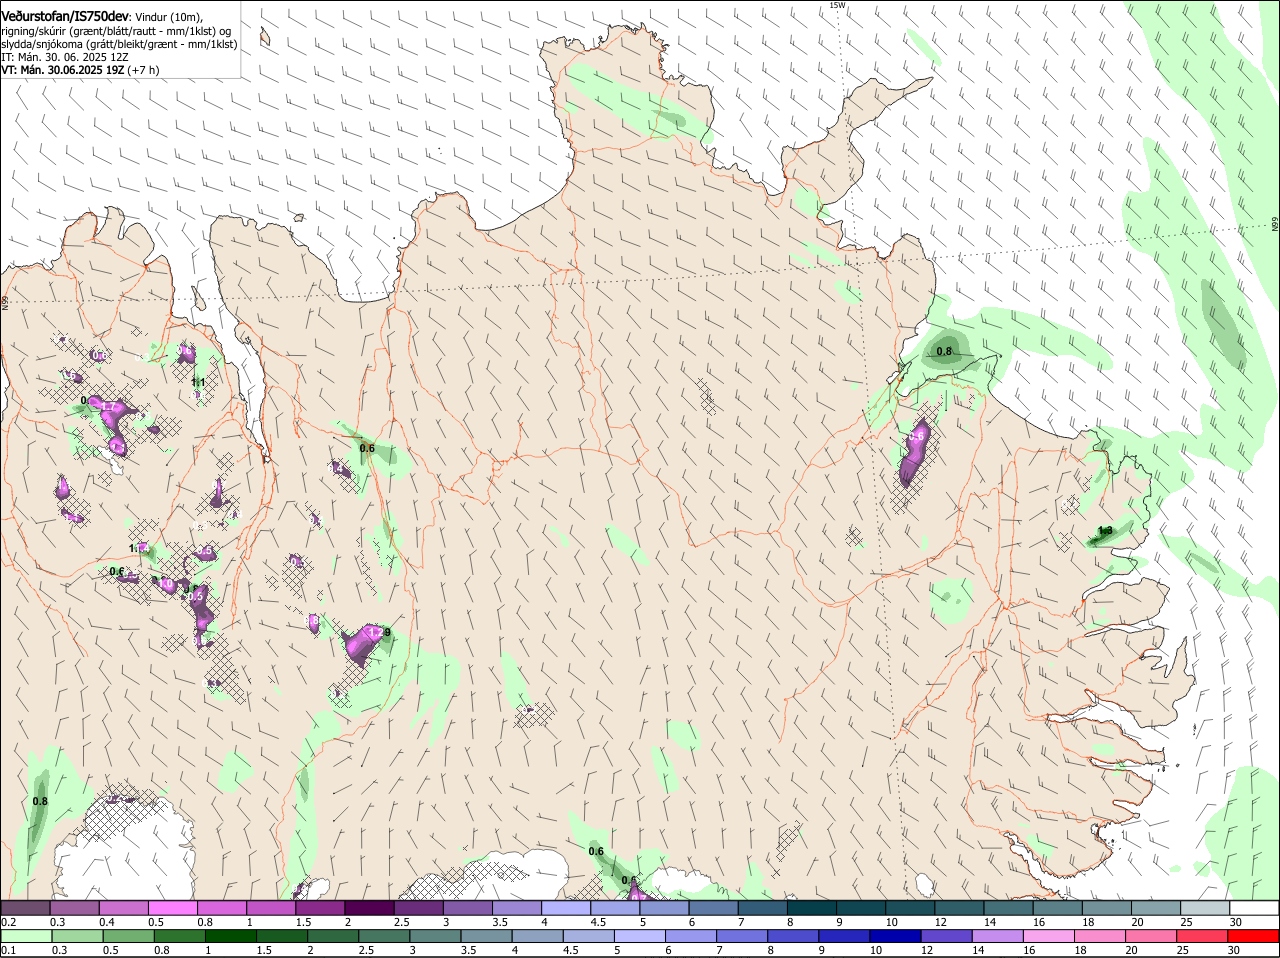Click the '(+7 h)' forecast offset text
1280x958 pixels.
point(143,70)
